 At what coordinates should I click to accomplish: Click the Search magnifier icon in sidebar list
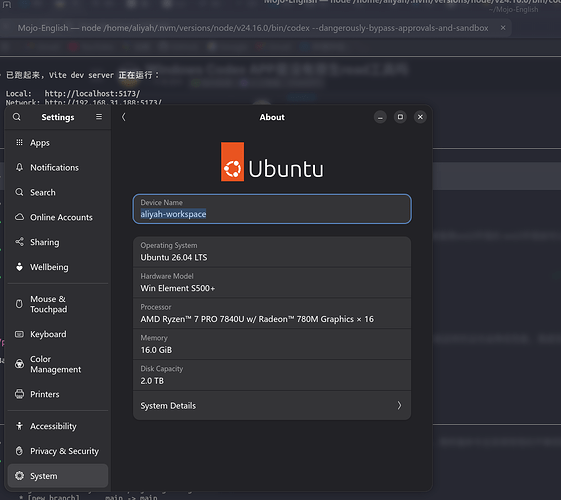(x=19, y=192)
